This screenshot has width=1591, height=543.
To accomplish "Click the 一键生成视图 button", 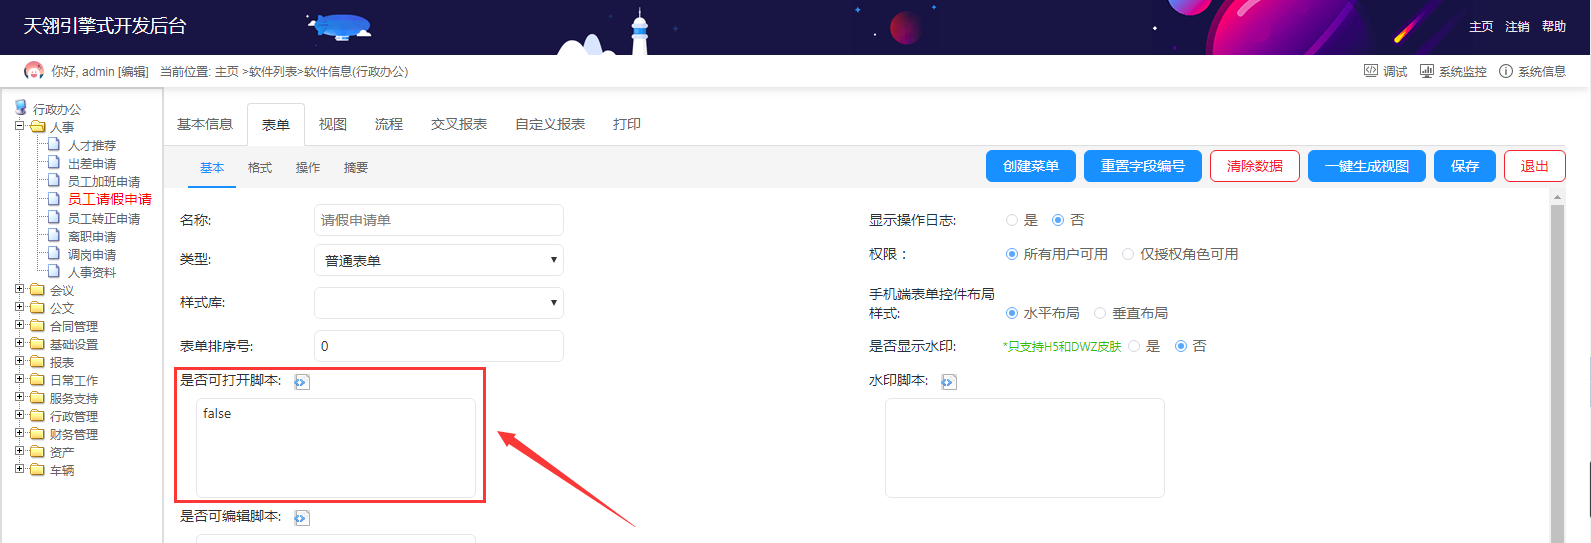I will click(x=1367, y=166).
